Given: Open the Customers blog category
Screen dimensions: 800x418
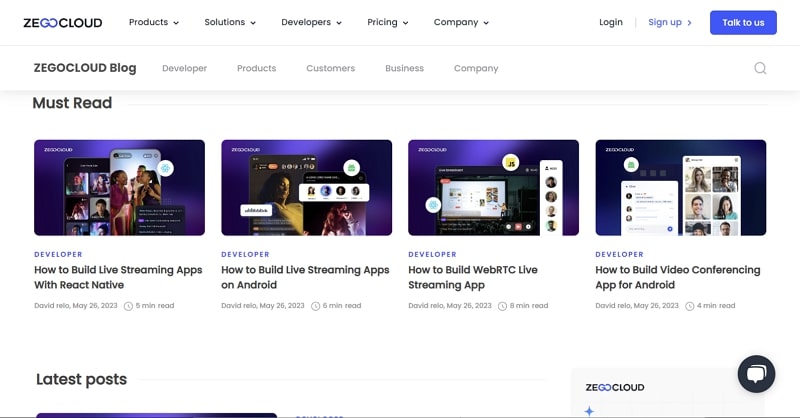Looking at the screenshot, I should (x=331, y=68).
